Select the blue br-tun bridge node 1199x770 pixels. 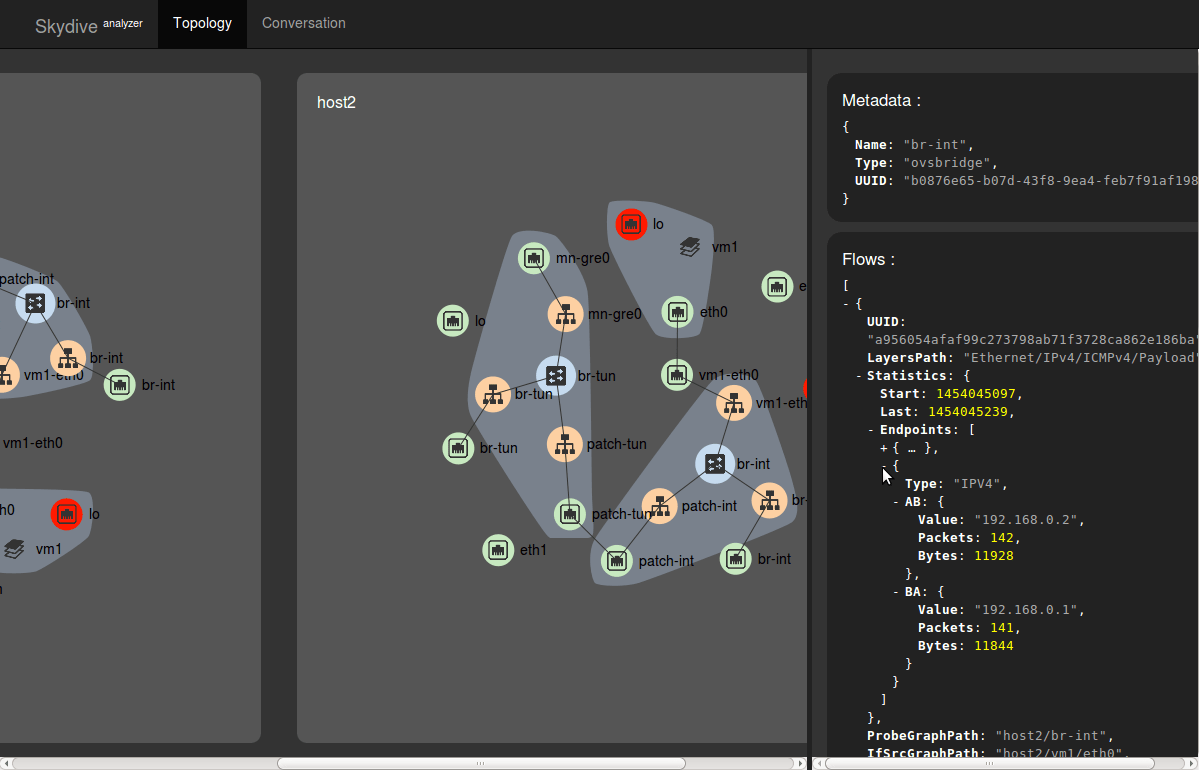tap(556, 375)
